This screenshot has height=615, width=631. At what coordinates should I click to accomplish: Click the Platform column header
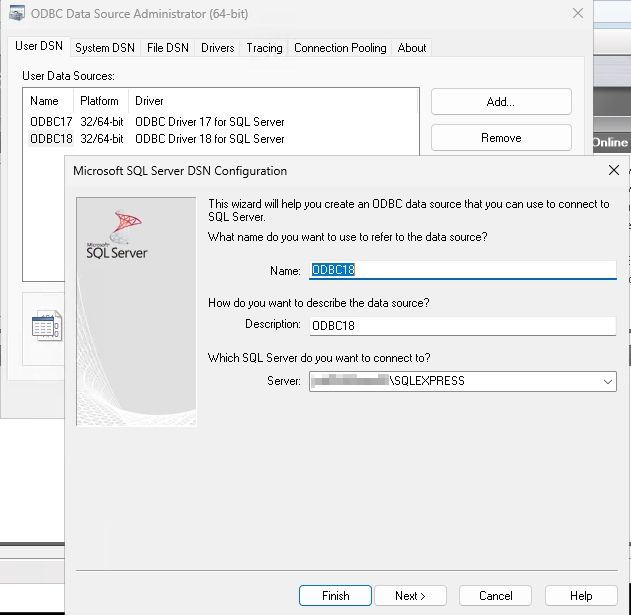[101, 101]
